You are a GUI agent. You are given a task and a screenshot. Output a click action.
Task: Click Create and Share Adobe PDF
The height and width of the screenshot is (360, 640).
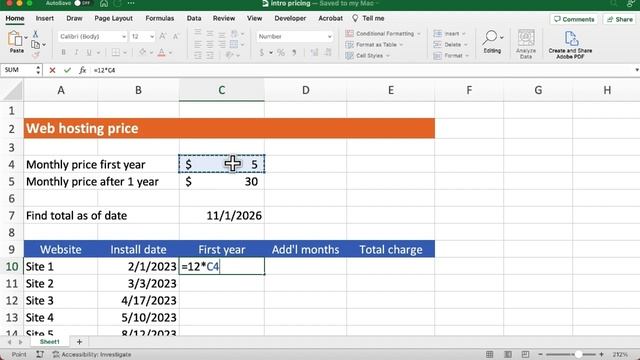(x=570, y=44)
